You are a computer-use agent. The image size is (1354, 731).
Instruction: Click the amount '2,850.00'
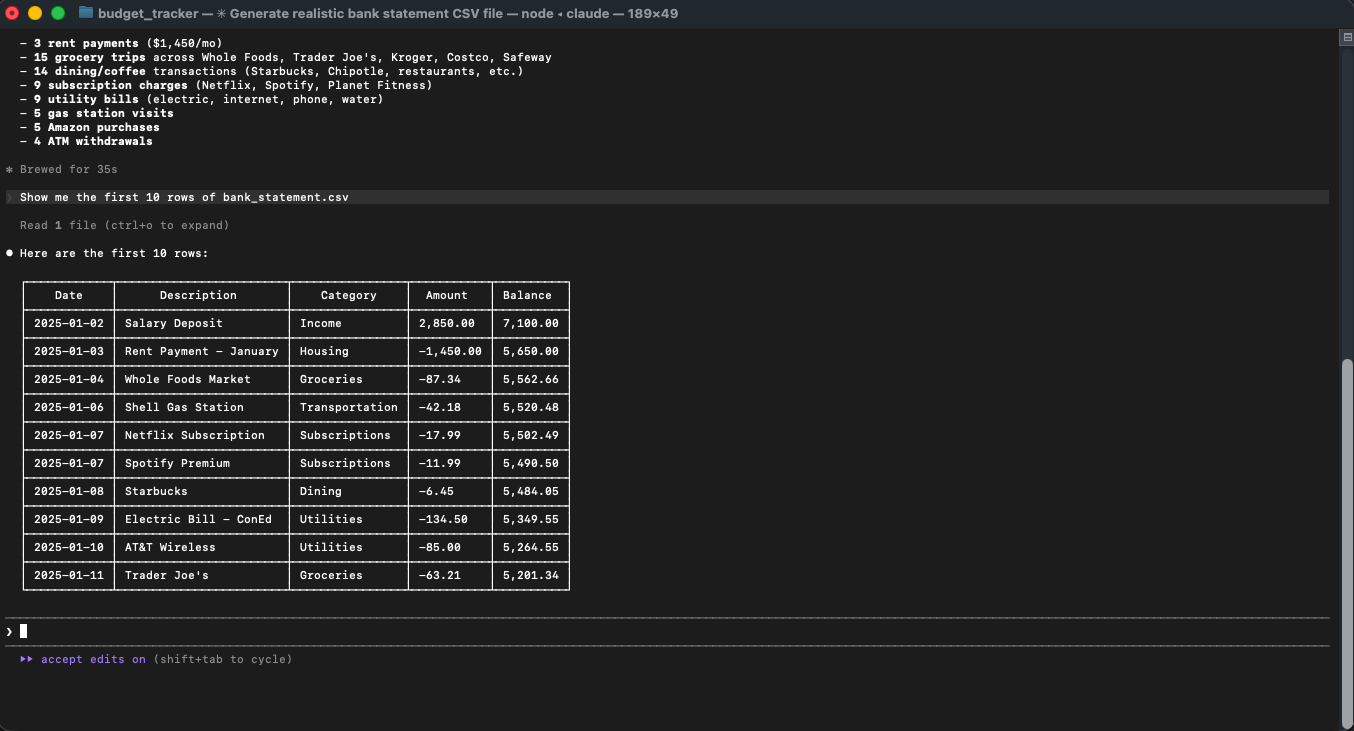click(x=446, y=323)
